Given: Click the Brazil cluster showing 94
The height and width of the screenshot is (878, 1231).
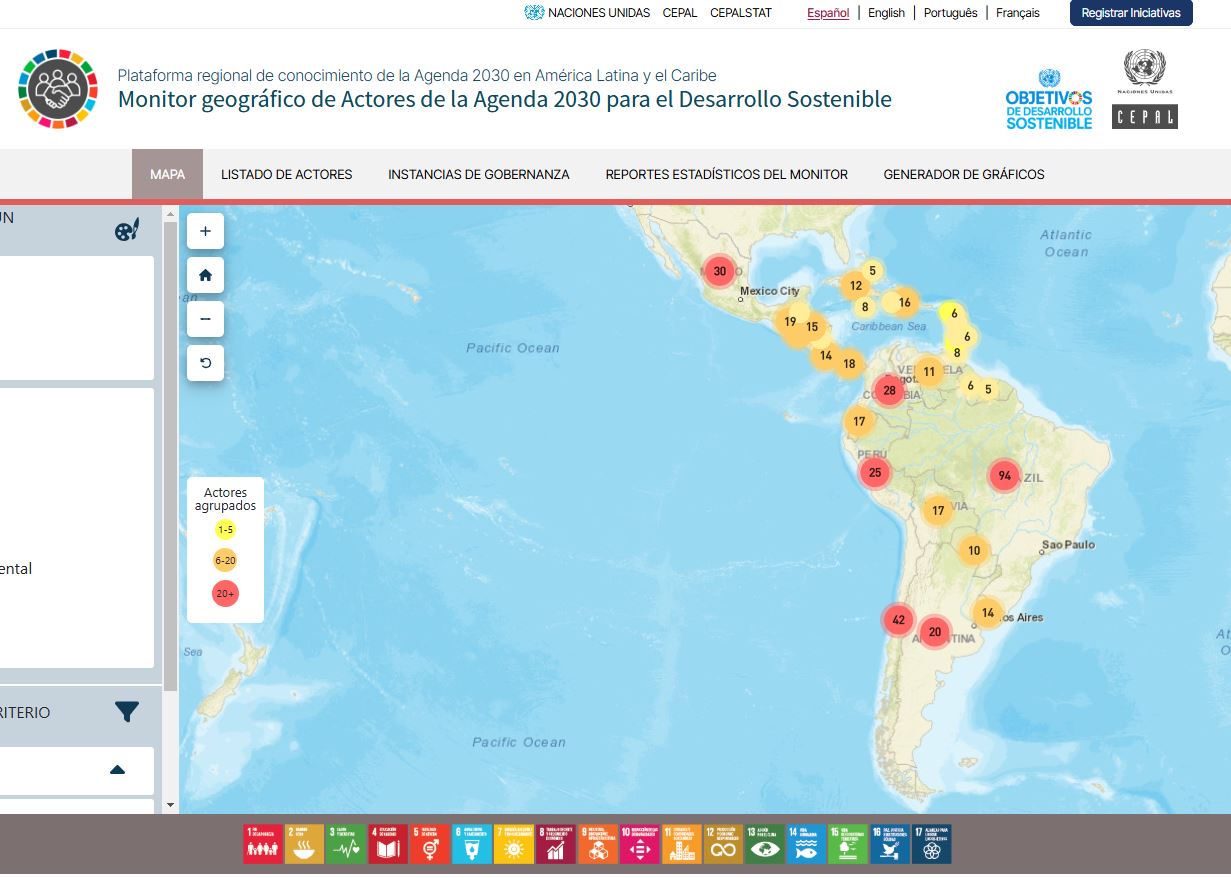Looking at the screenshot, I should (x=1005, y=476).
